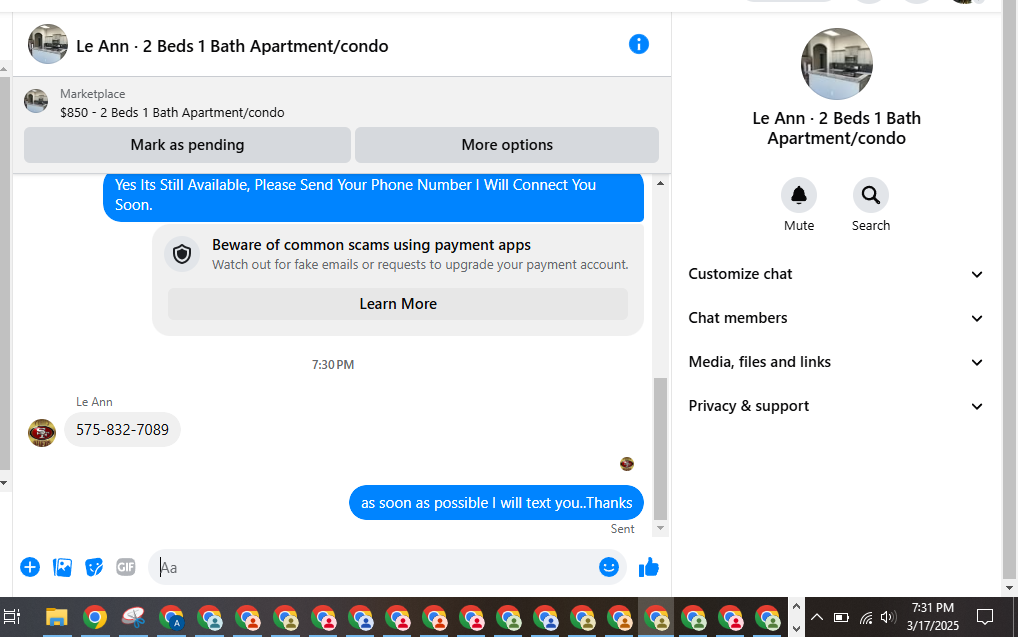The height and width of the screenshot is (637, 1018).
Task: Click the 'Beware of common scams' heading
Action: tap(371, 245)
